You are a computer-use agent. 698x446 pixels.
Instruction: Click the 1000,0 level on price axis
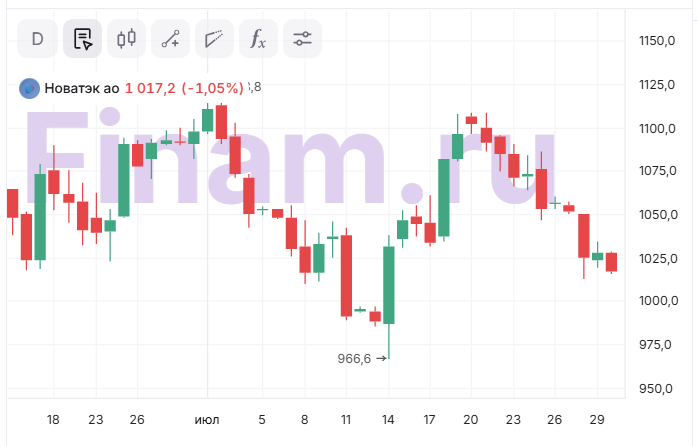[658, 301]
